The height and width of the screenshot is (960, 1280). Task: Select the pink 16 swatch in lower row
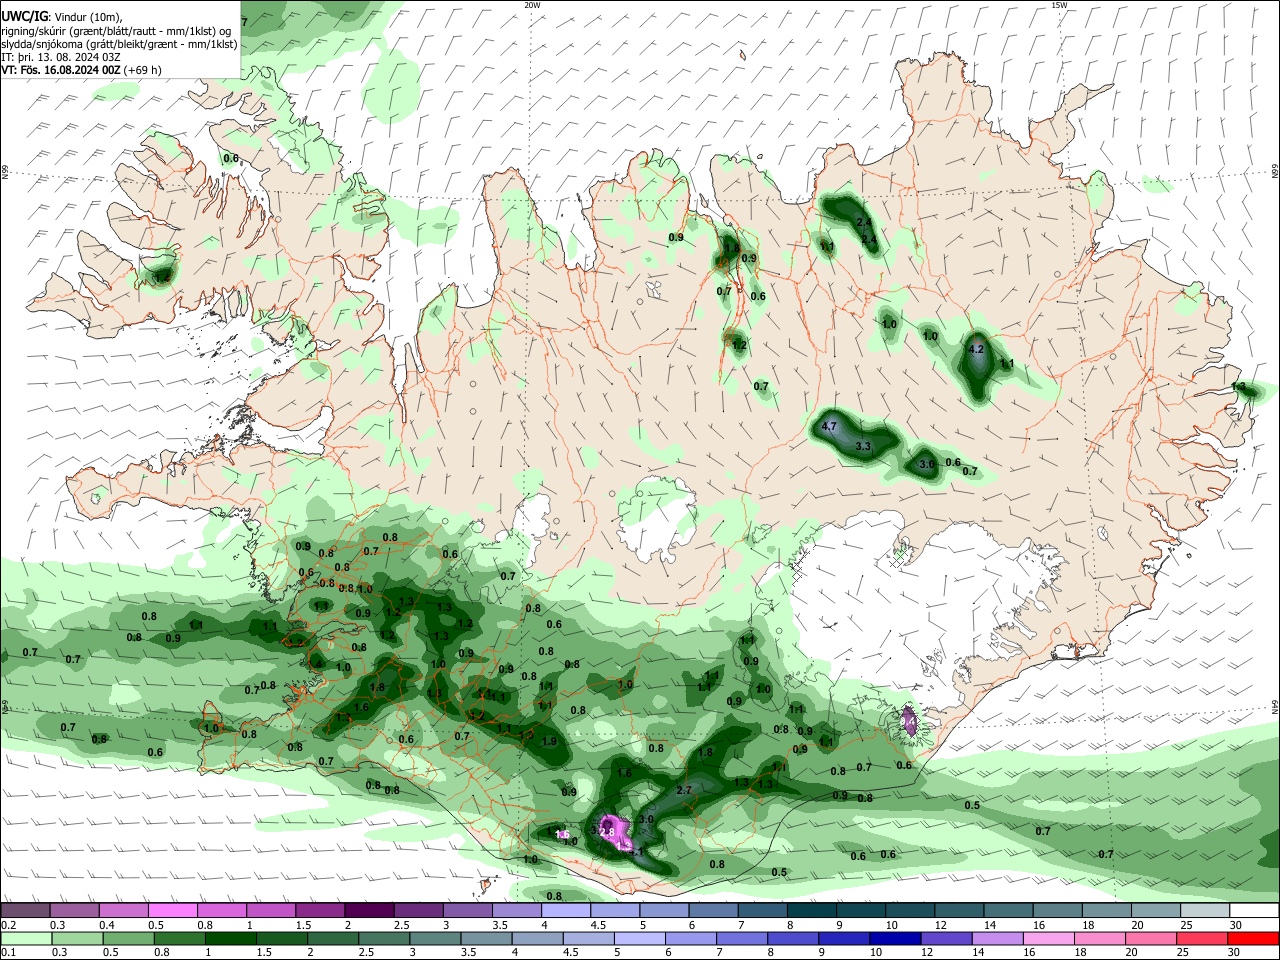click(1047, 938)
